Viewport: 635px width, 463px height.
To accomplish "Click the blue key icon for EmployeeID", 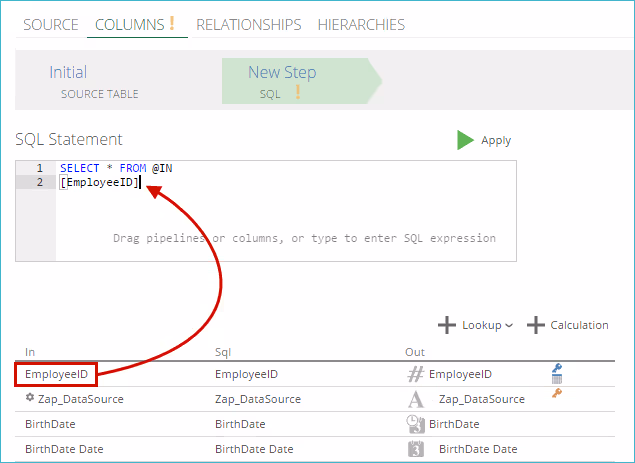I will pyautogui.click(x=557, y=368).
